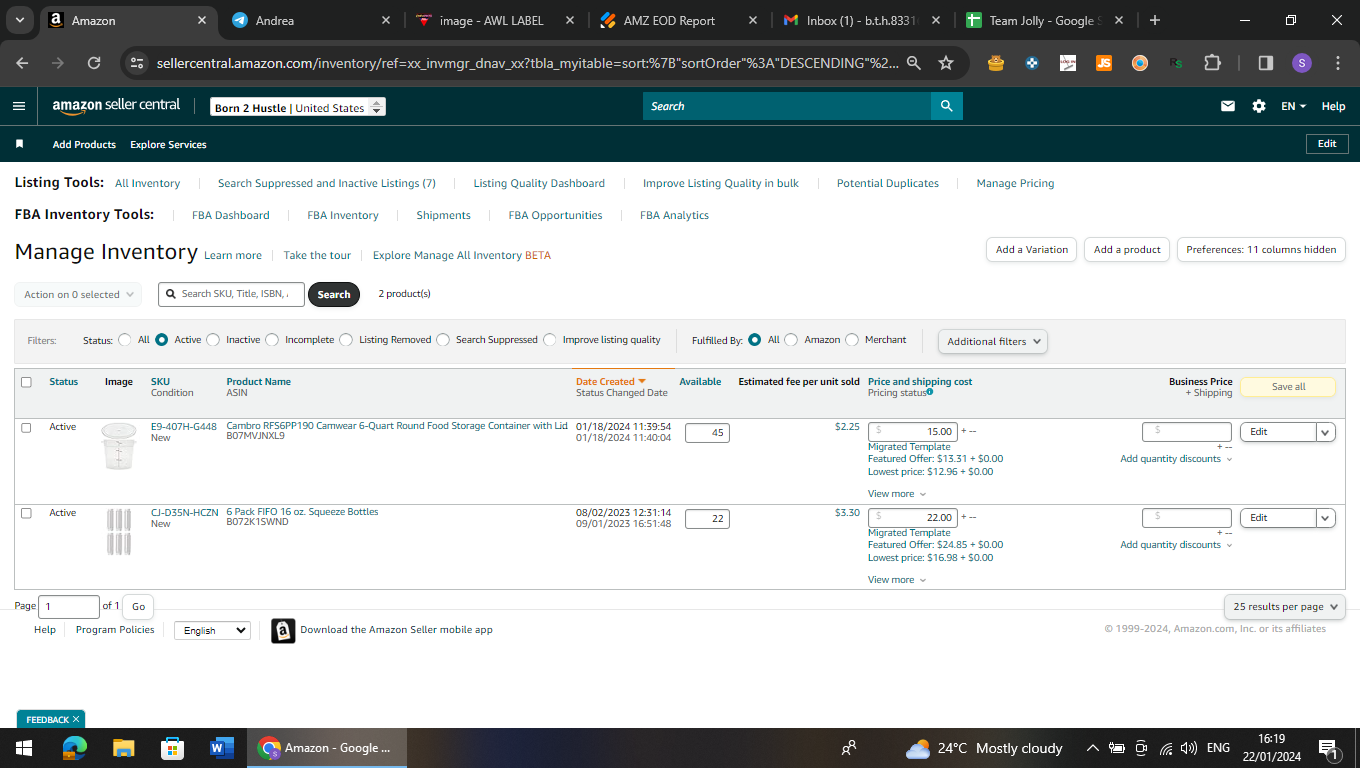Click the site information icon in address bar

pos(138,63)
